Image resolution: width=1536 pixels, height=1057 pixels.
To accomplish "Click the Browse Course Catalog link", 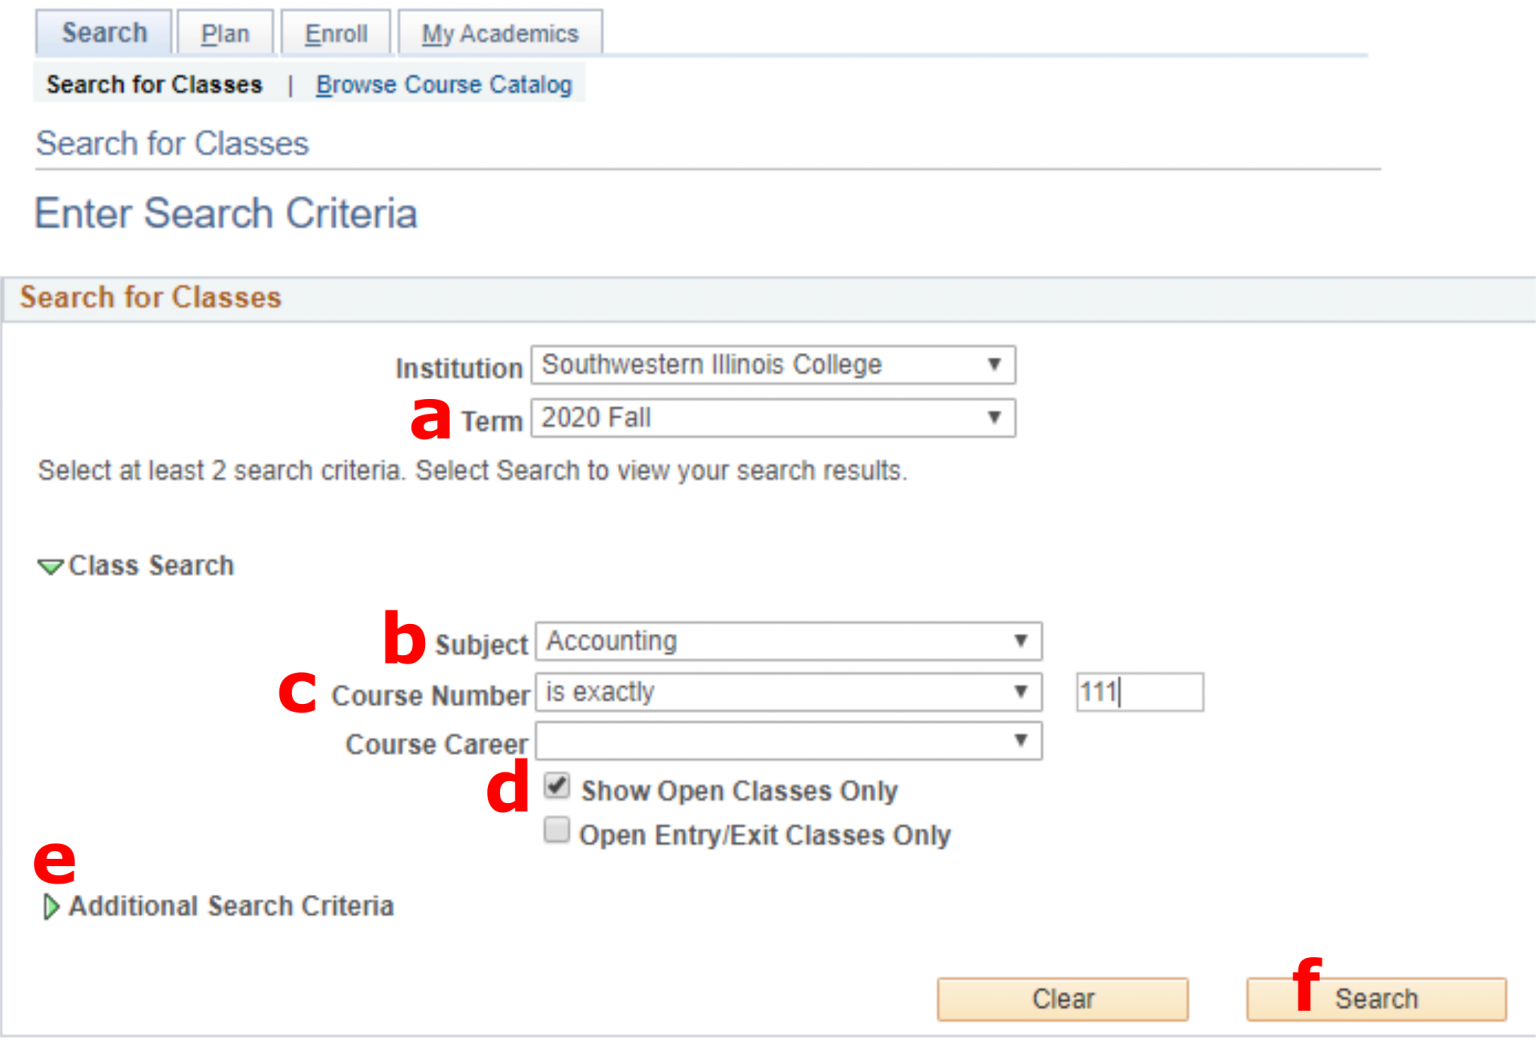I will click(x=444, y=85).
